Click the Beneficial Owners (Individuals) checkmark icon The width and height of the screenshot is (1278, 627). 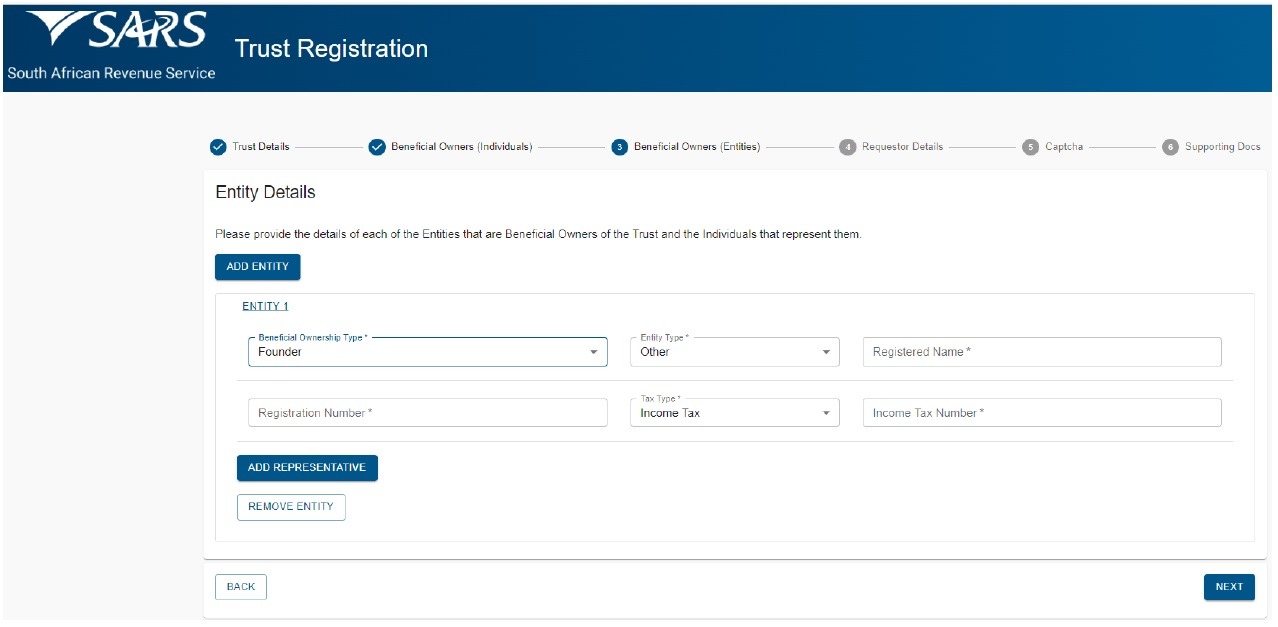tap(377, 147)
